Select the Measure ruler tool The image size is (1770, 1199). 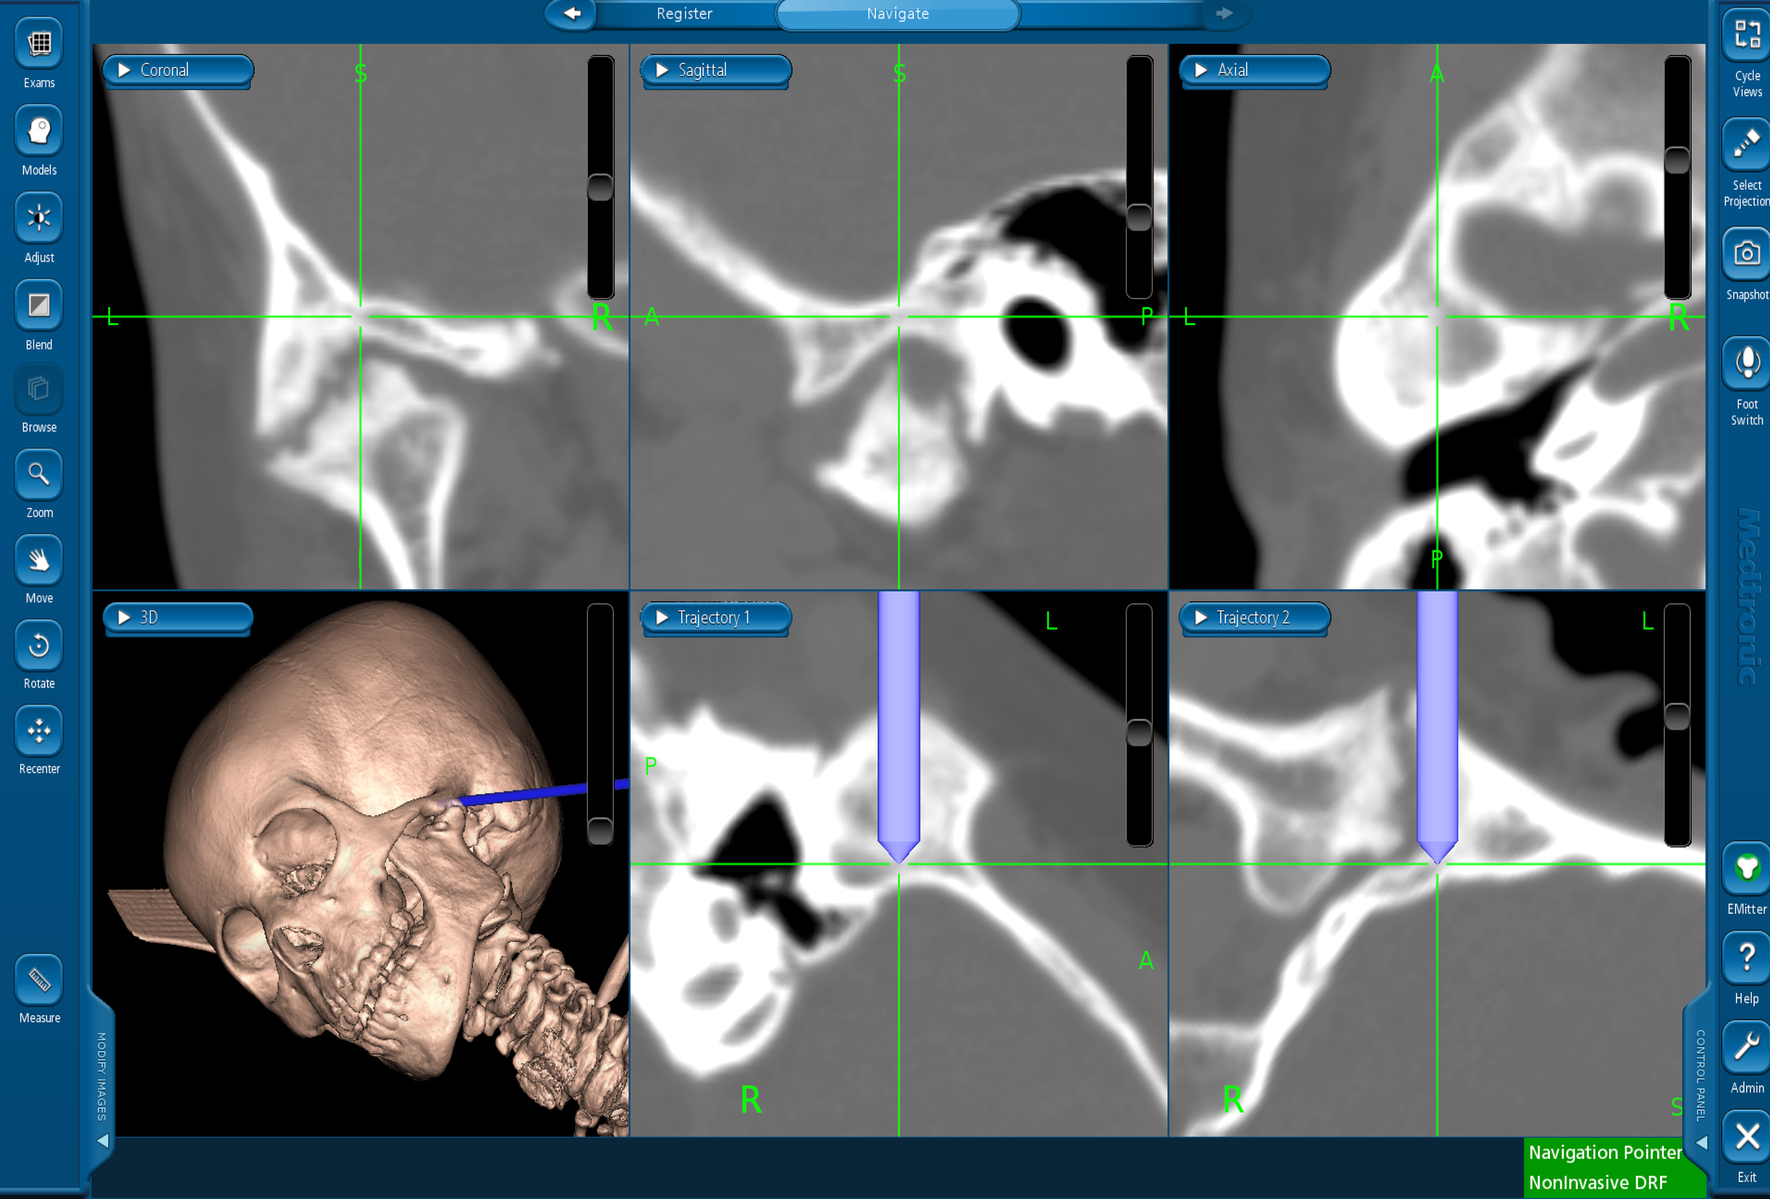(x=39, y=980)
